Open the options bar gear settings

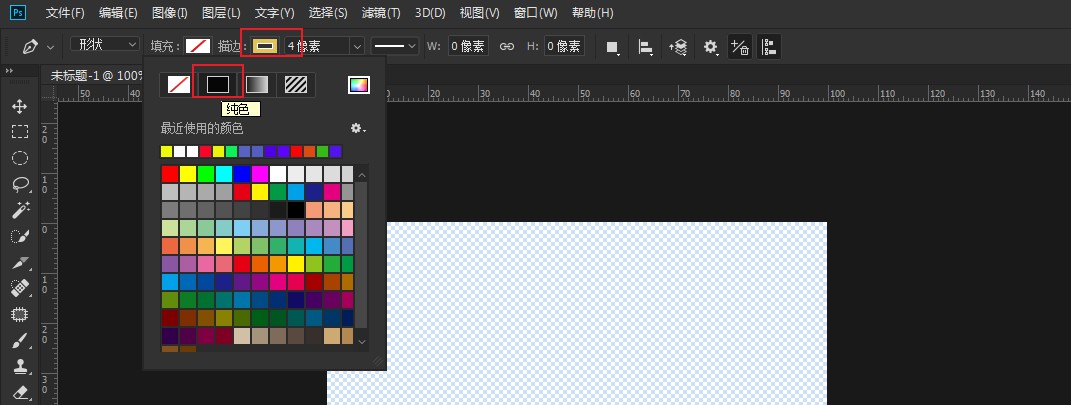point(711,47)
